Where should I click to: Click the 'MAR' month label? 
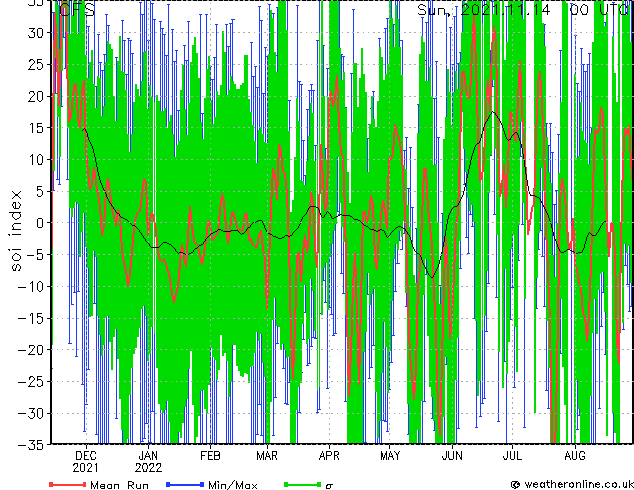267,456
